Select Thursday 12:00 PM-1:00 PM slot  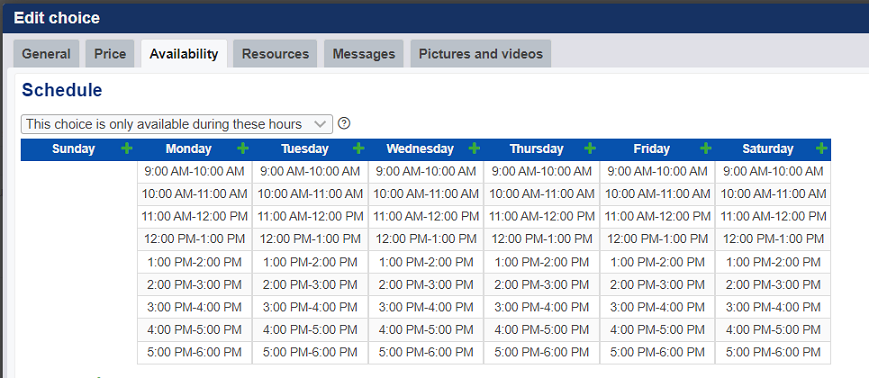tap(541, 239)
